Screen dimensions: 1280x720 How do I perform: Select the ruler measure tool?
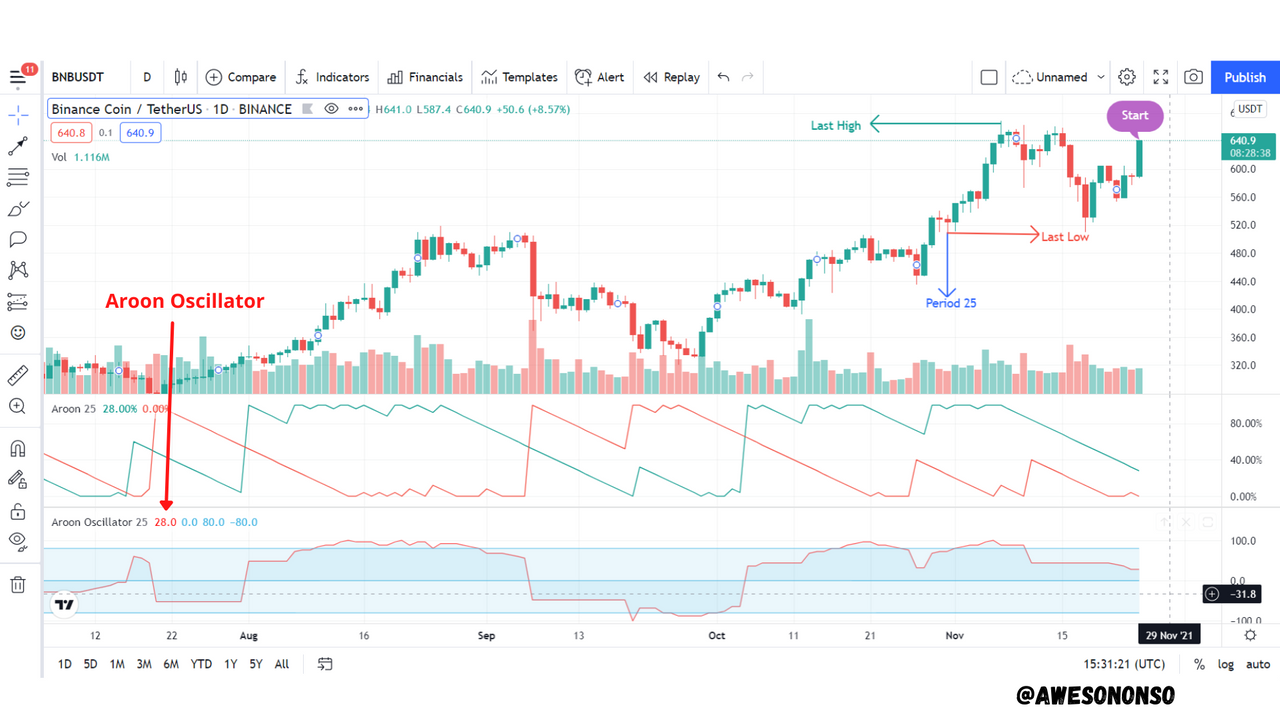[x=17, y=375]
